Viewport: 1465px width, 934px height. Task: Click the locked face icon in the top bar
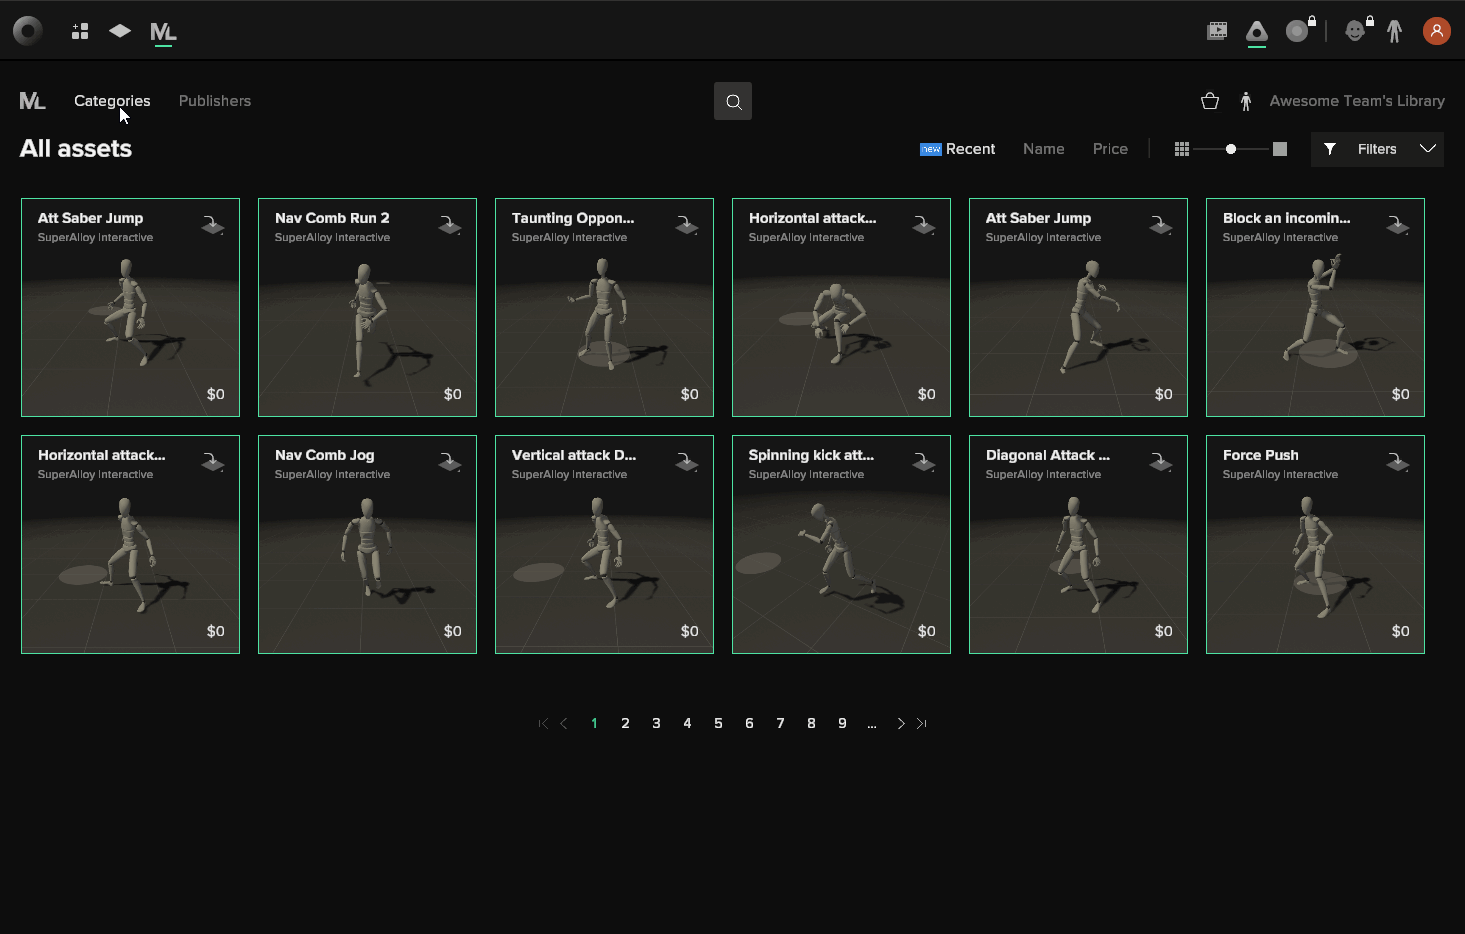point(1356,30)
